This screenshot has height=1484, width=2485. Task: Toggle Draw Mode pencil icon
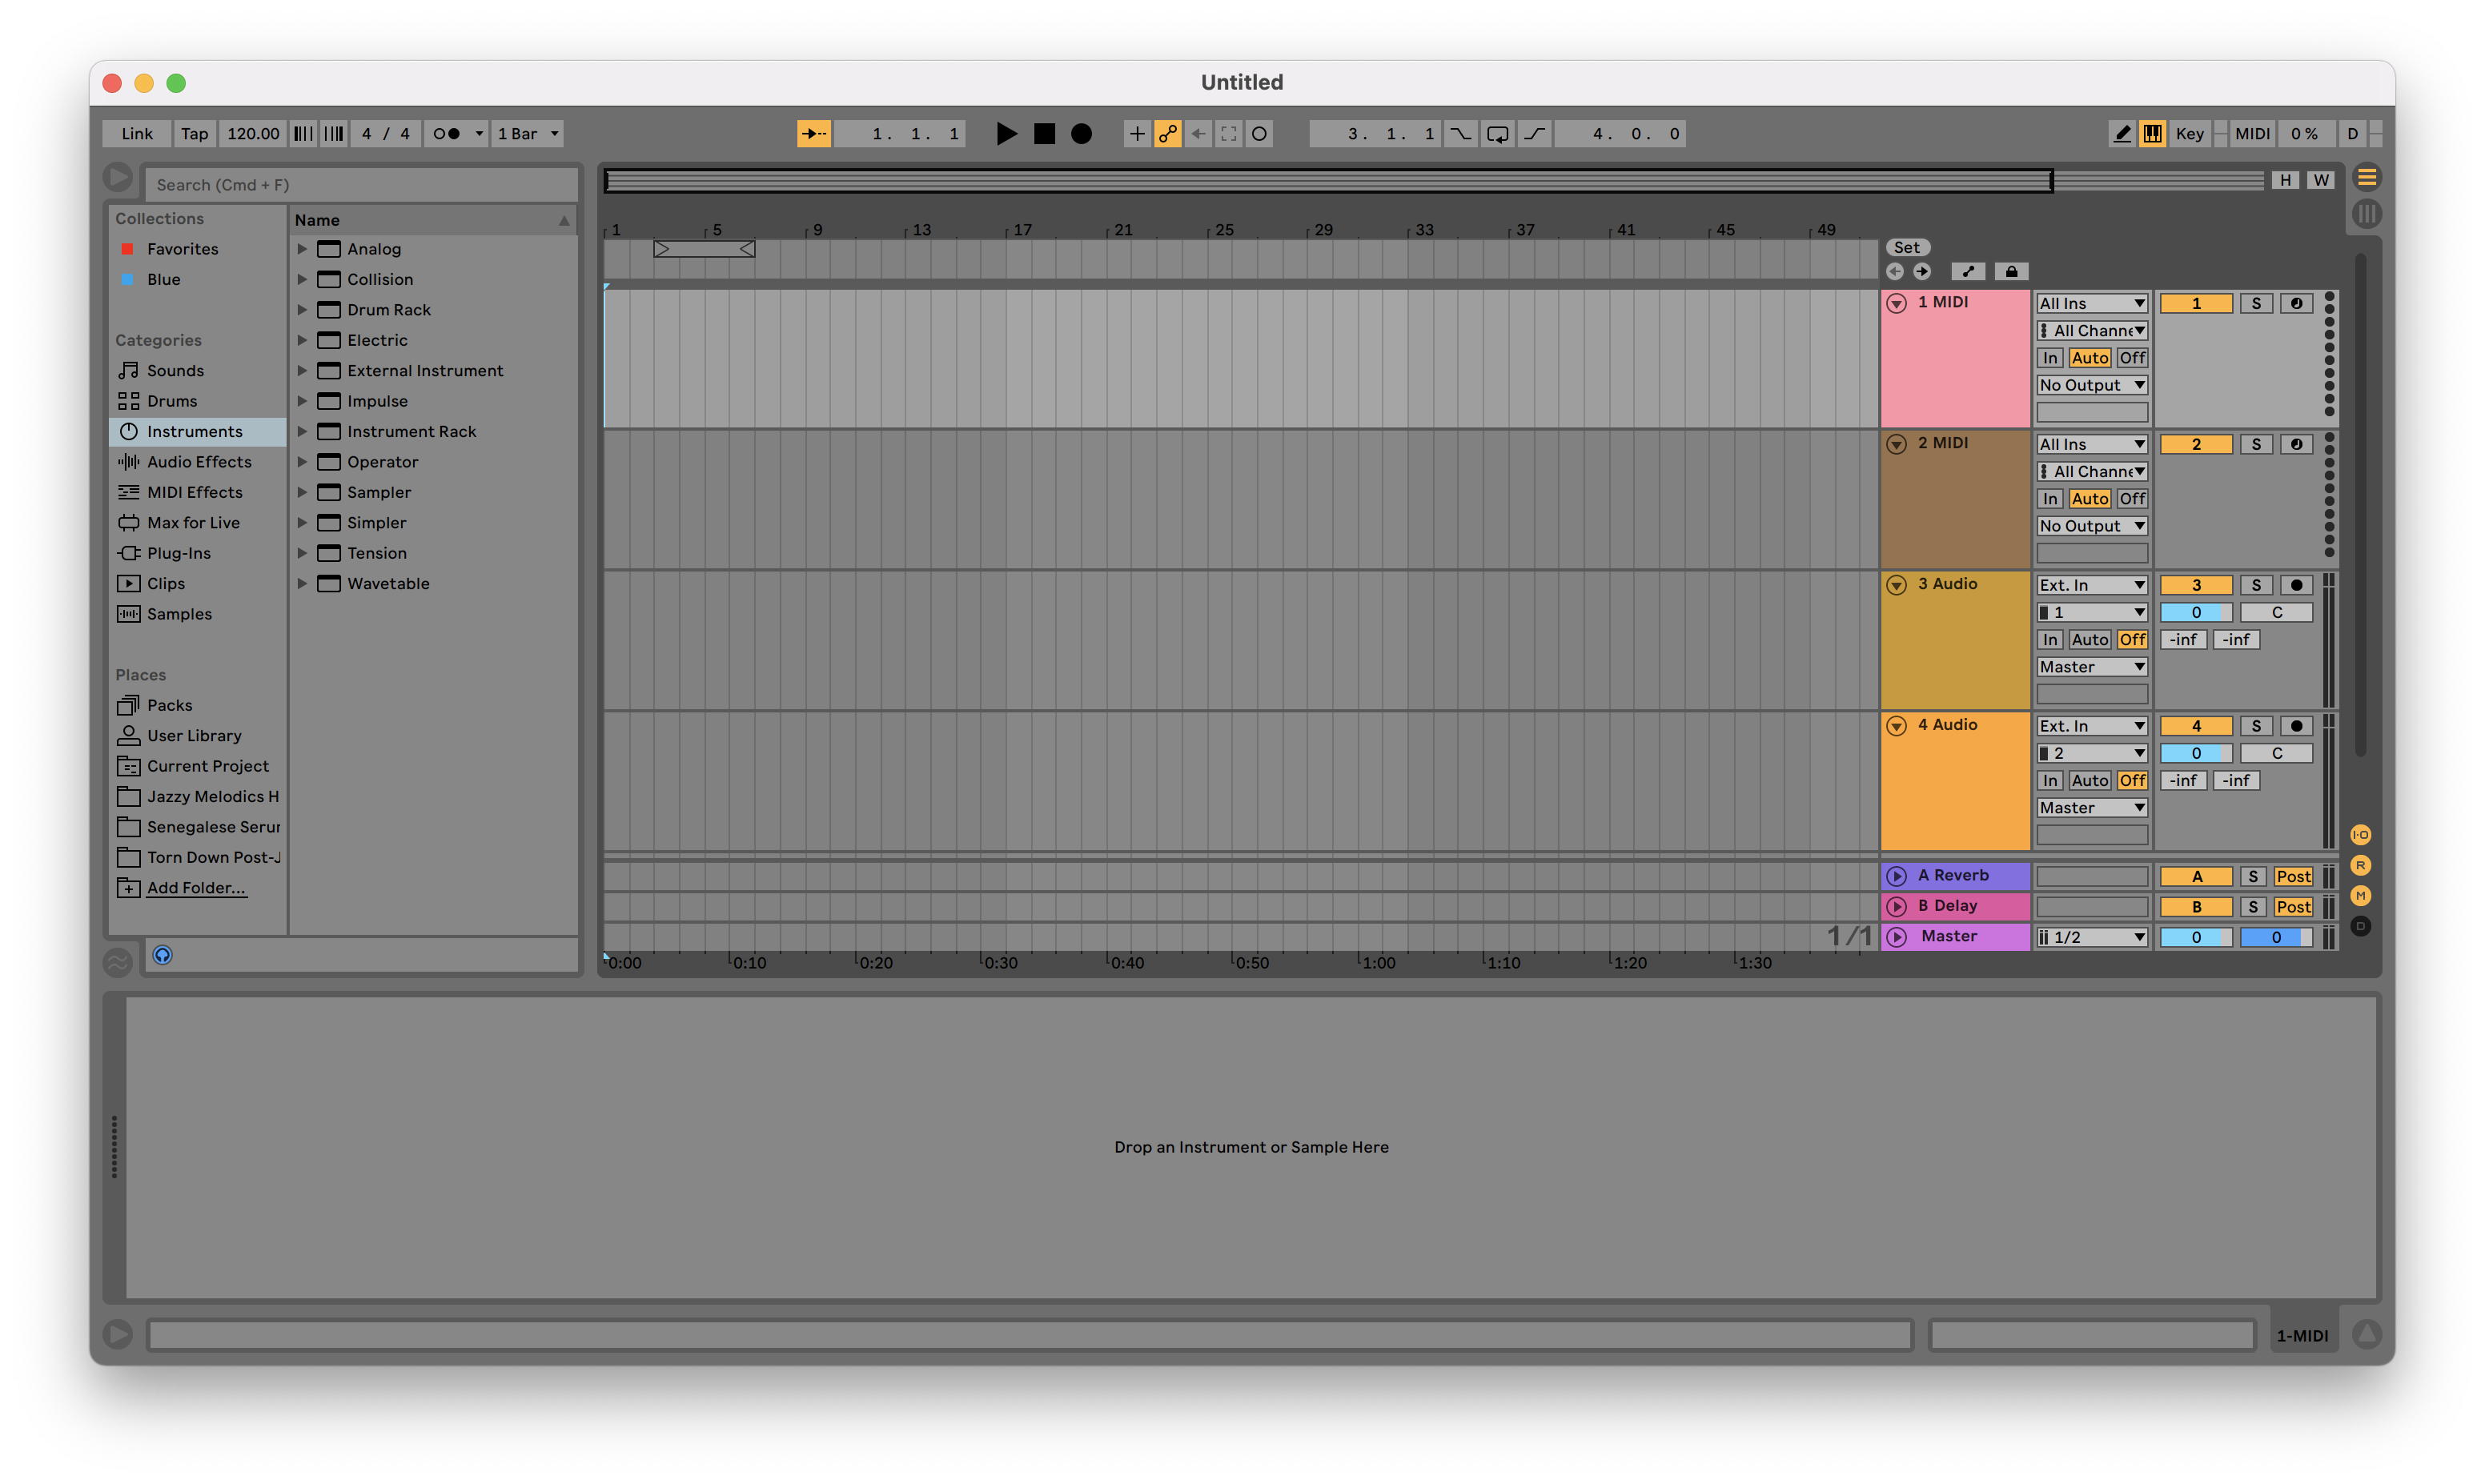pyautogui.click(x=2121, y=134)
